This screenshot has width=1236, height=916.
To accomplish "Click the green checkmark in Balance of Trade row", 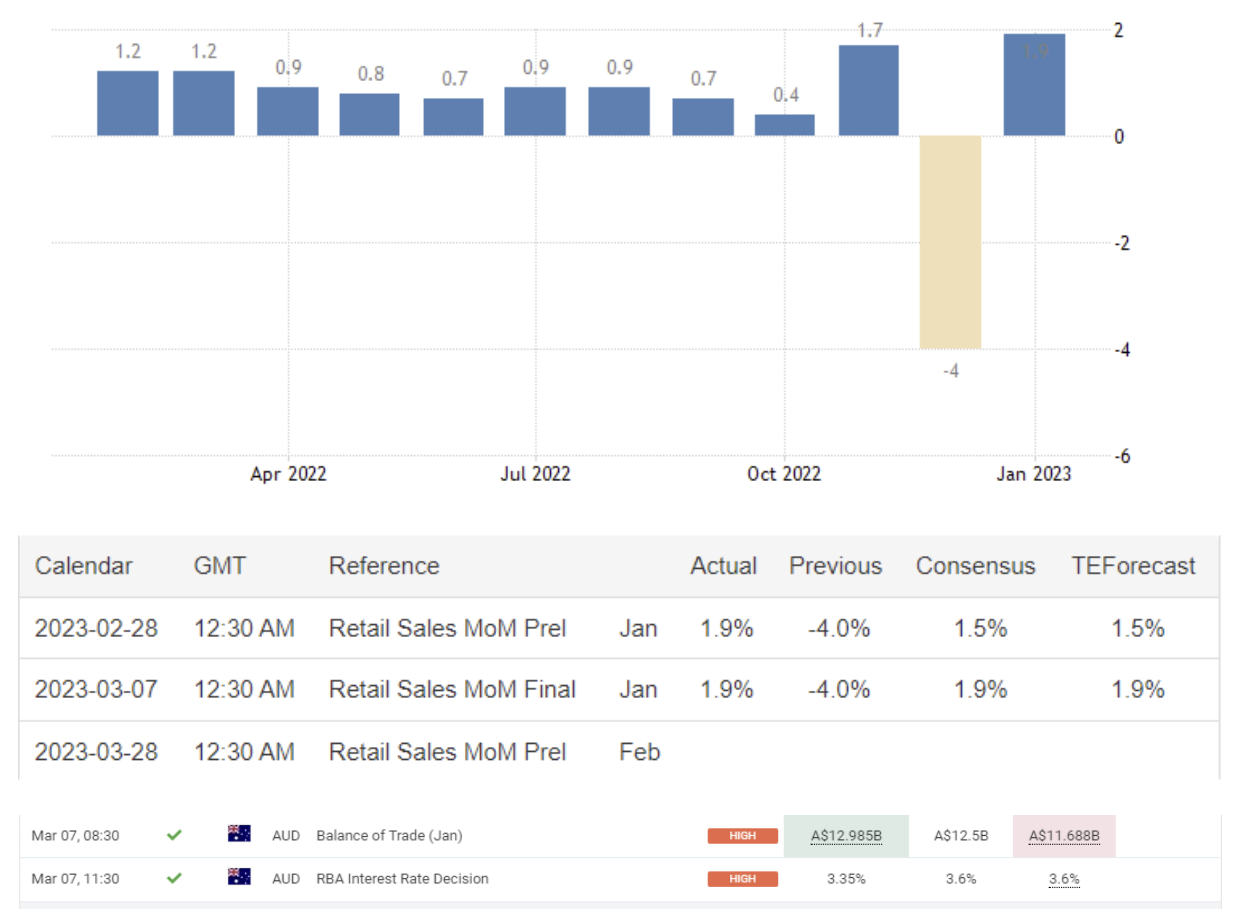I will point(174,835).
